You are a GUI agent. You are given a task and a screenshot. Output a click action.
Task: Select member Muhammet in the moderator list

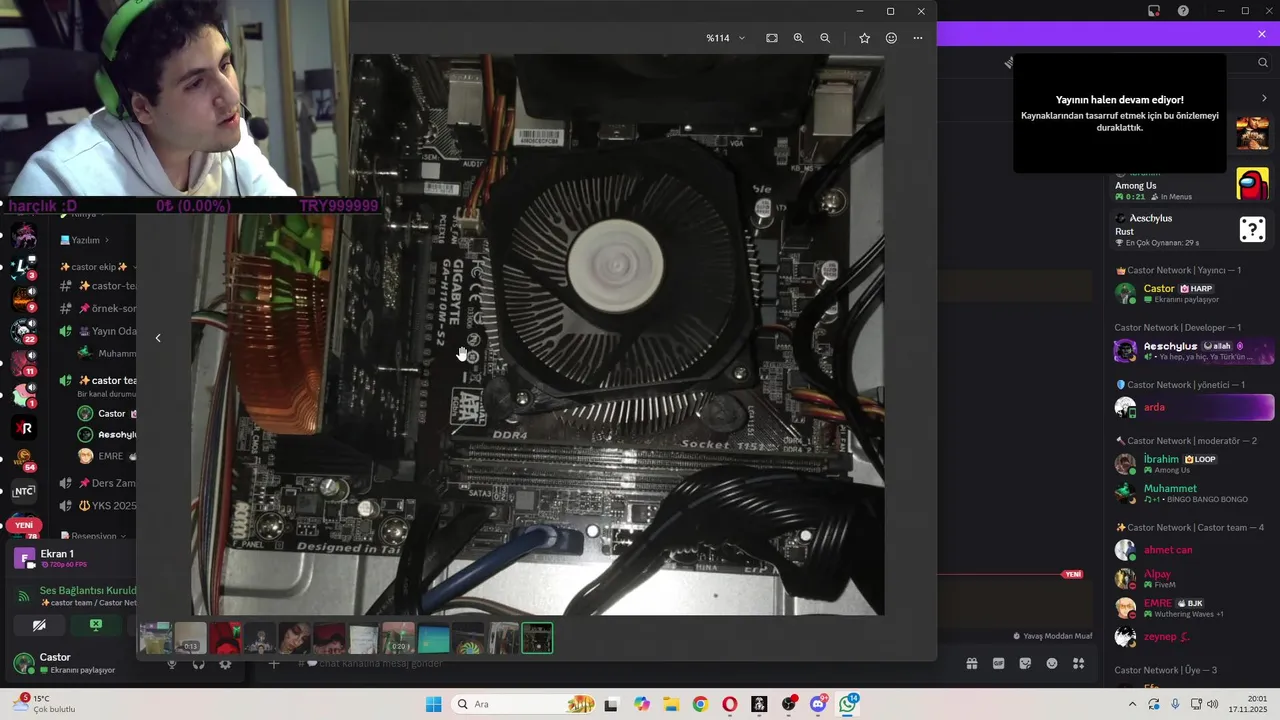tap(1192, 493)
